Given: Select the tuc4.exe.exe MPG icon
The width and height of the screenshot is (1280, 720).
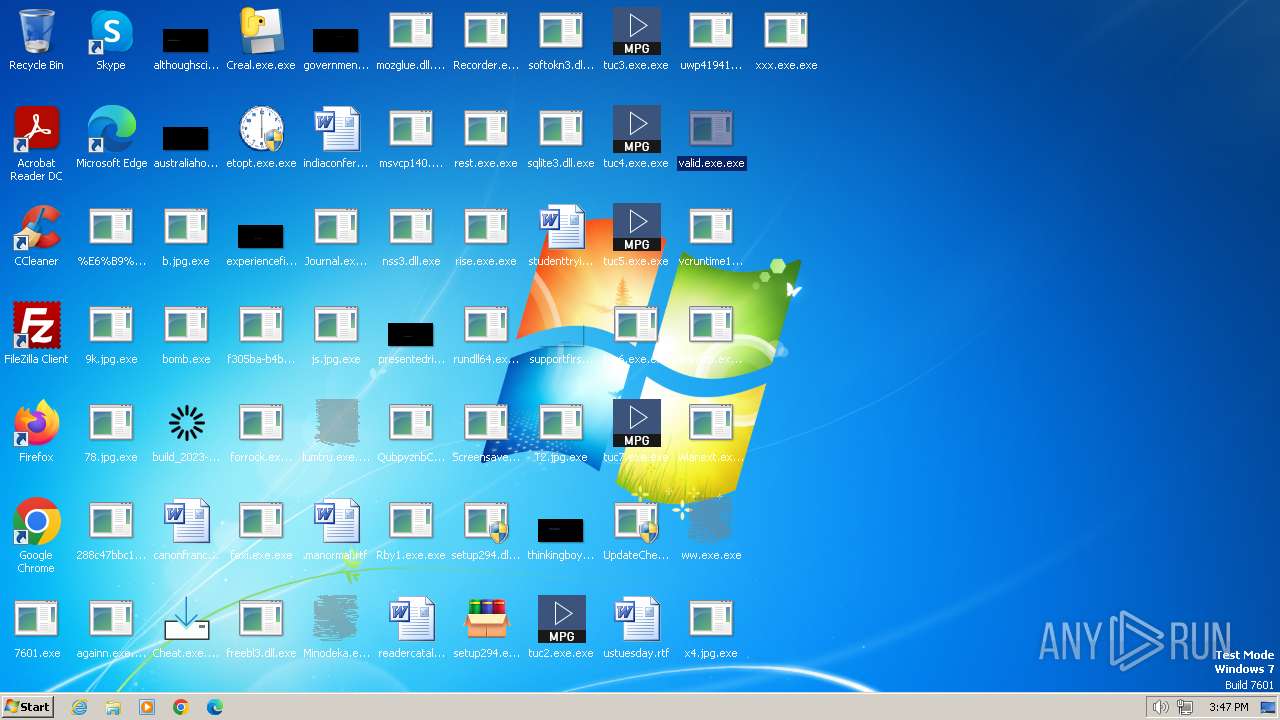Looking at the screenshot, I should click(636, 129).
